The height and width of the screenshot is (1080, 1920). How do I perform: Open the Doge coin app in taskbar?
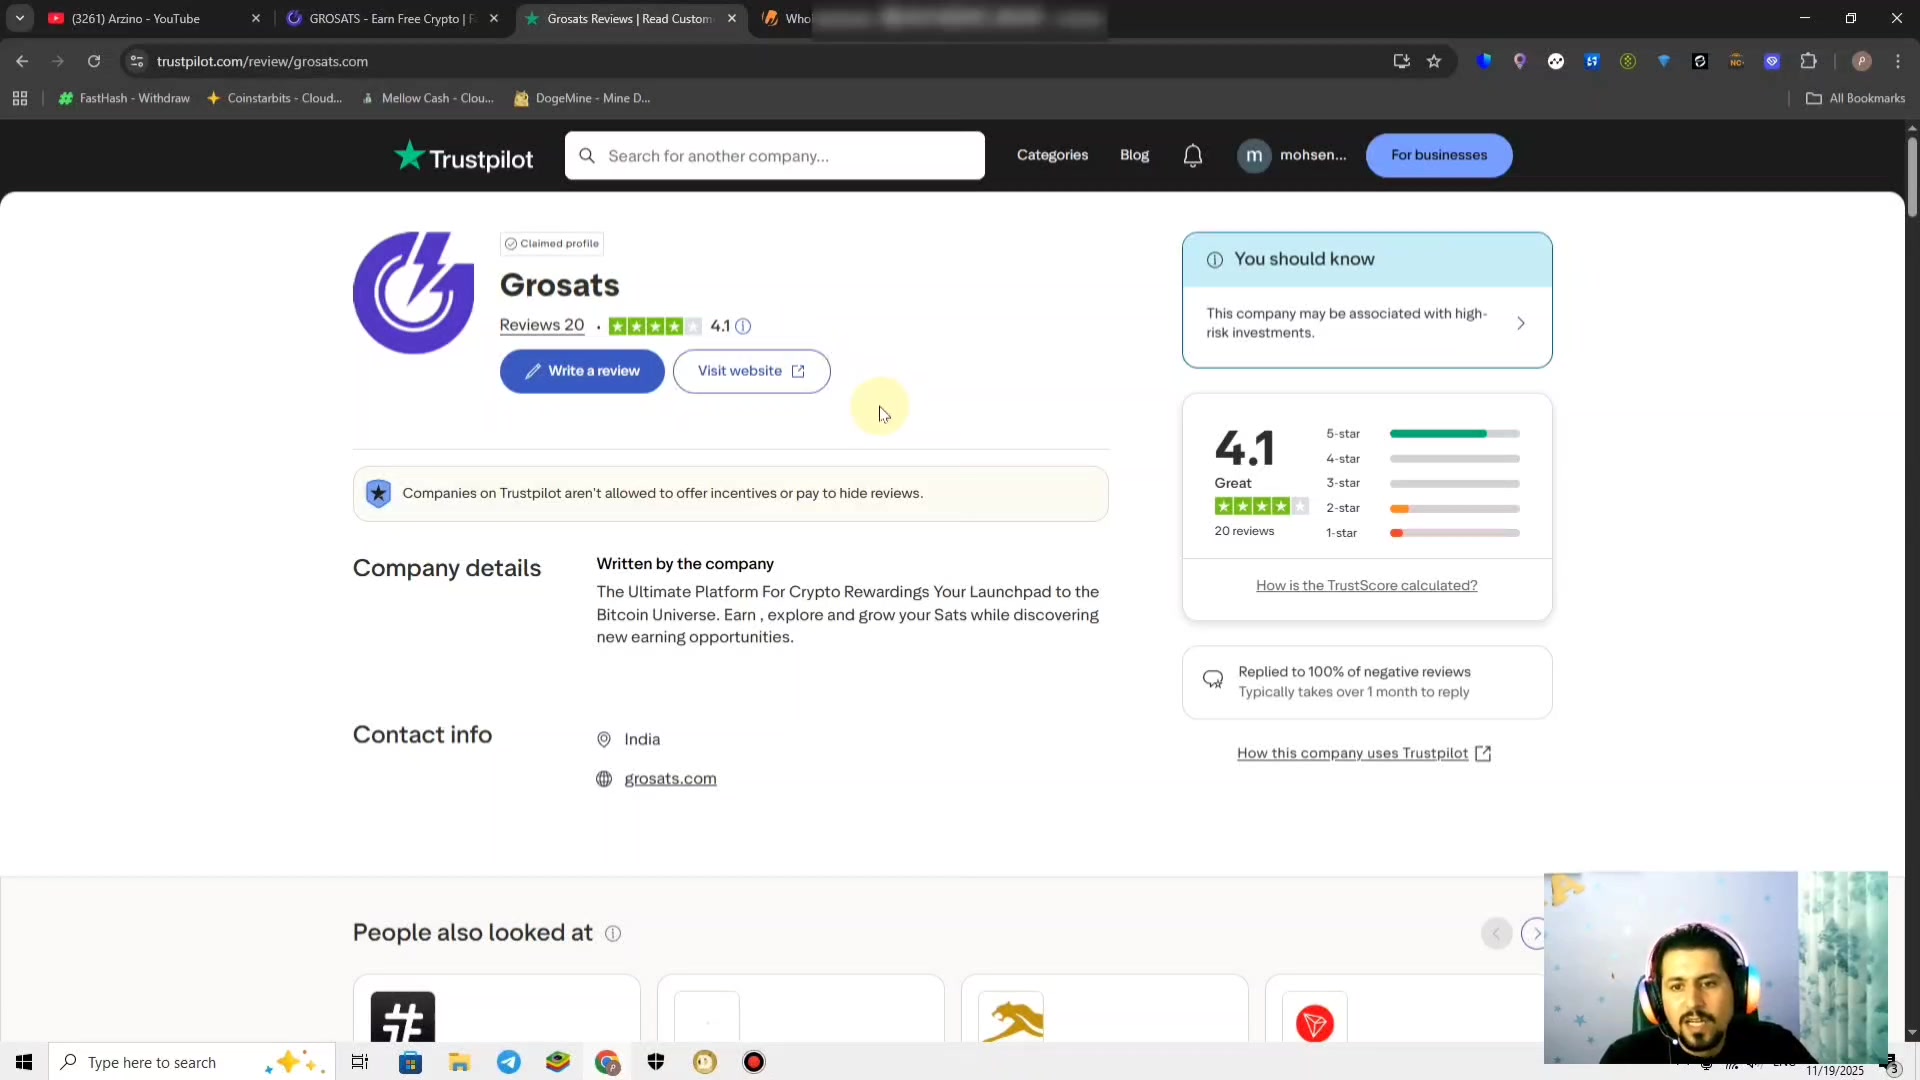(x=705, y=1062)
